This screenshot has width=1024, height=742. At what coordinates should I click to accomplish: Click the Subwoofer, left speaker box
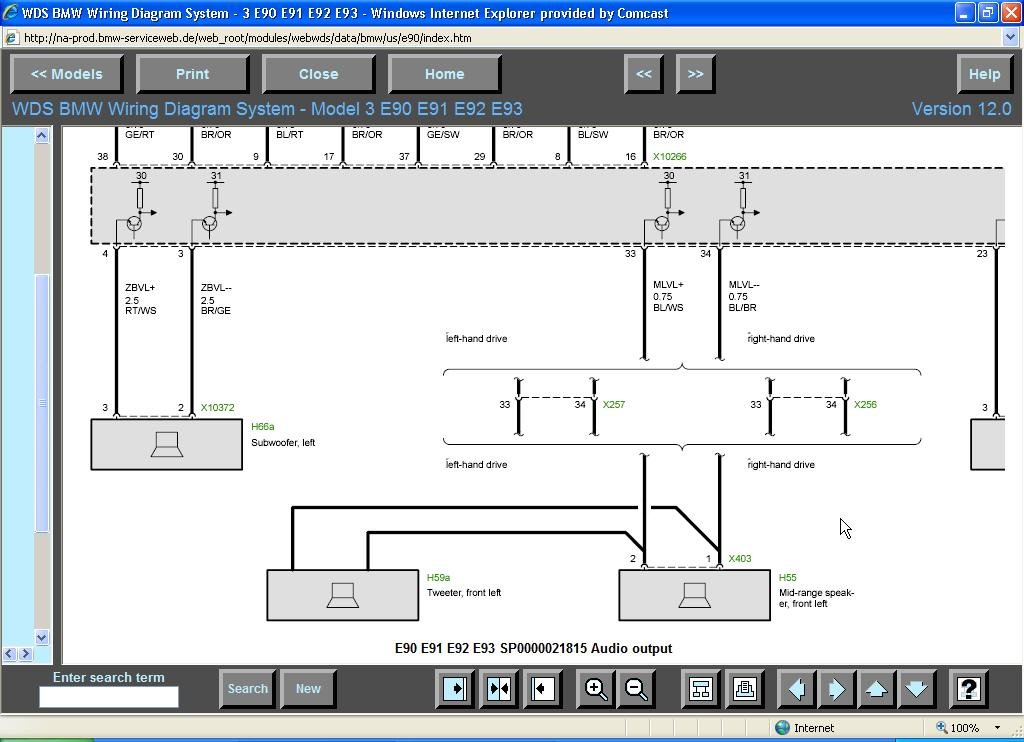coord(167,444)
